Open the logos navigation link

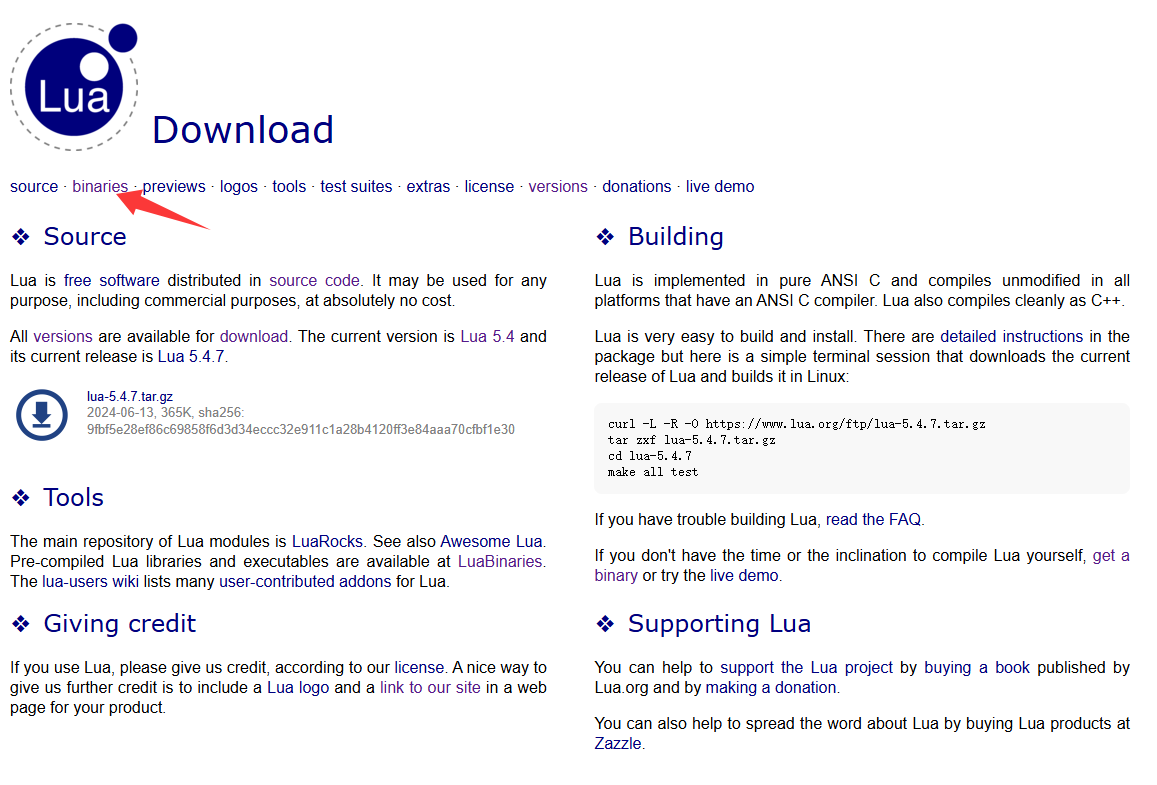(x=239, y=187)
